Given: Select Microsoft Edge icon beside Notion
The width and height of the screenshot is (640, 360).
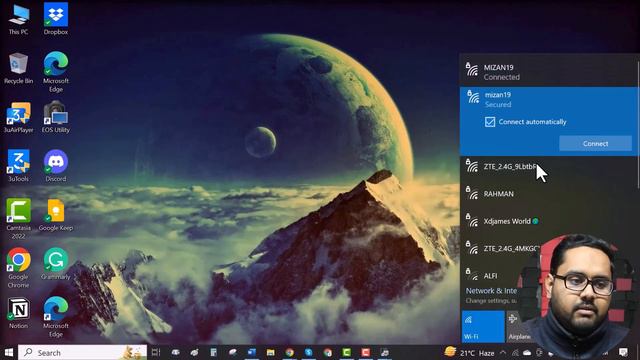Looking at the screenshot, I should click(x=56, y=317).
